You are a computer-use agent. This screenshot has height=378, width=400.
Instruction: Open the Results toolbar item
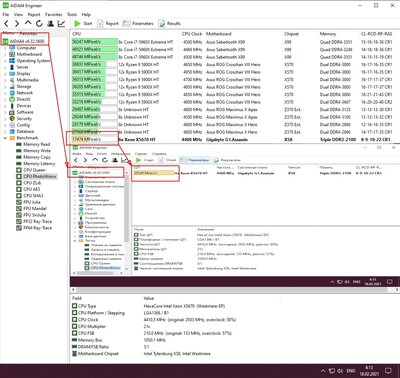point(170,24)
